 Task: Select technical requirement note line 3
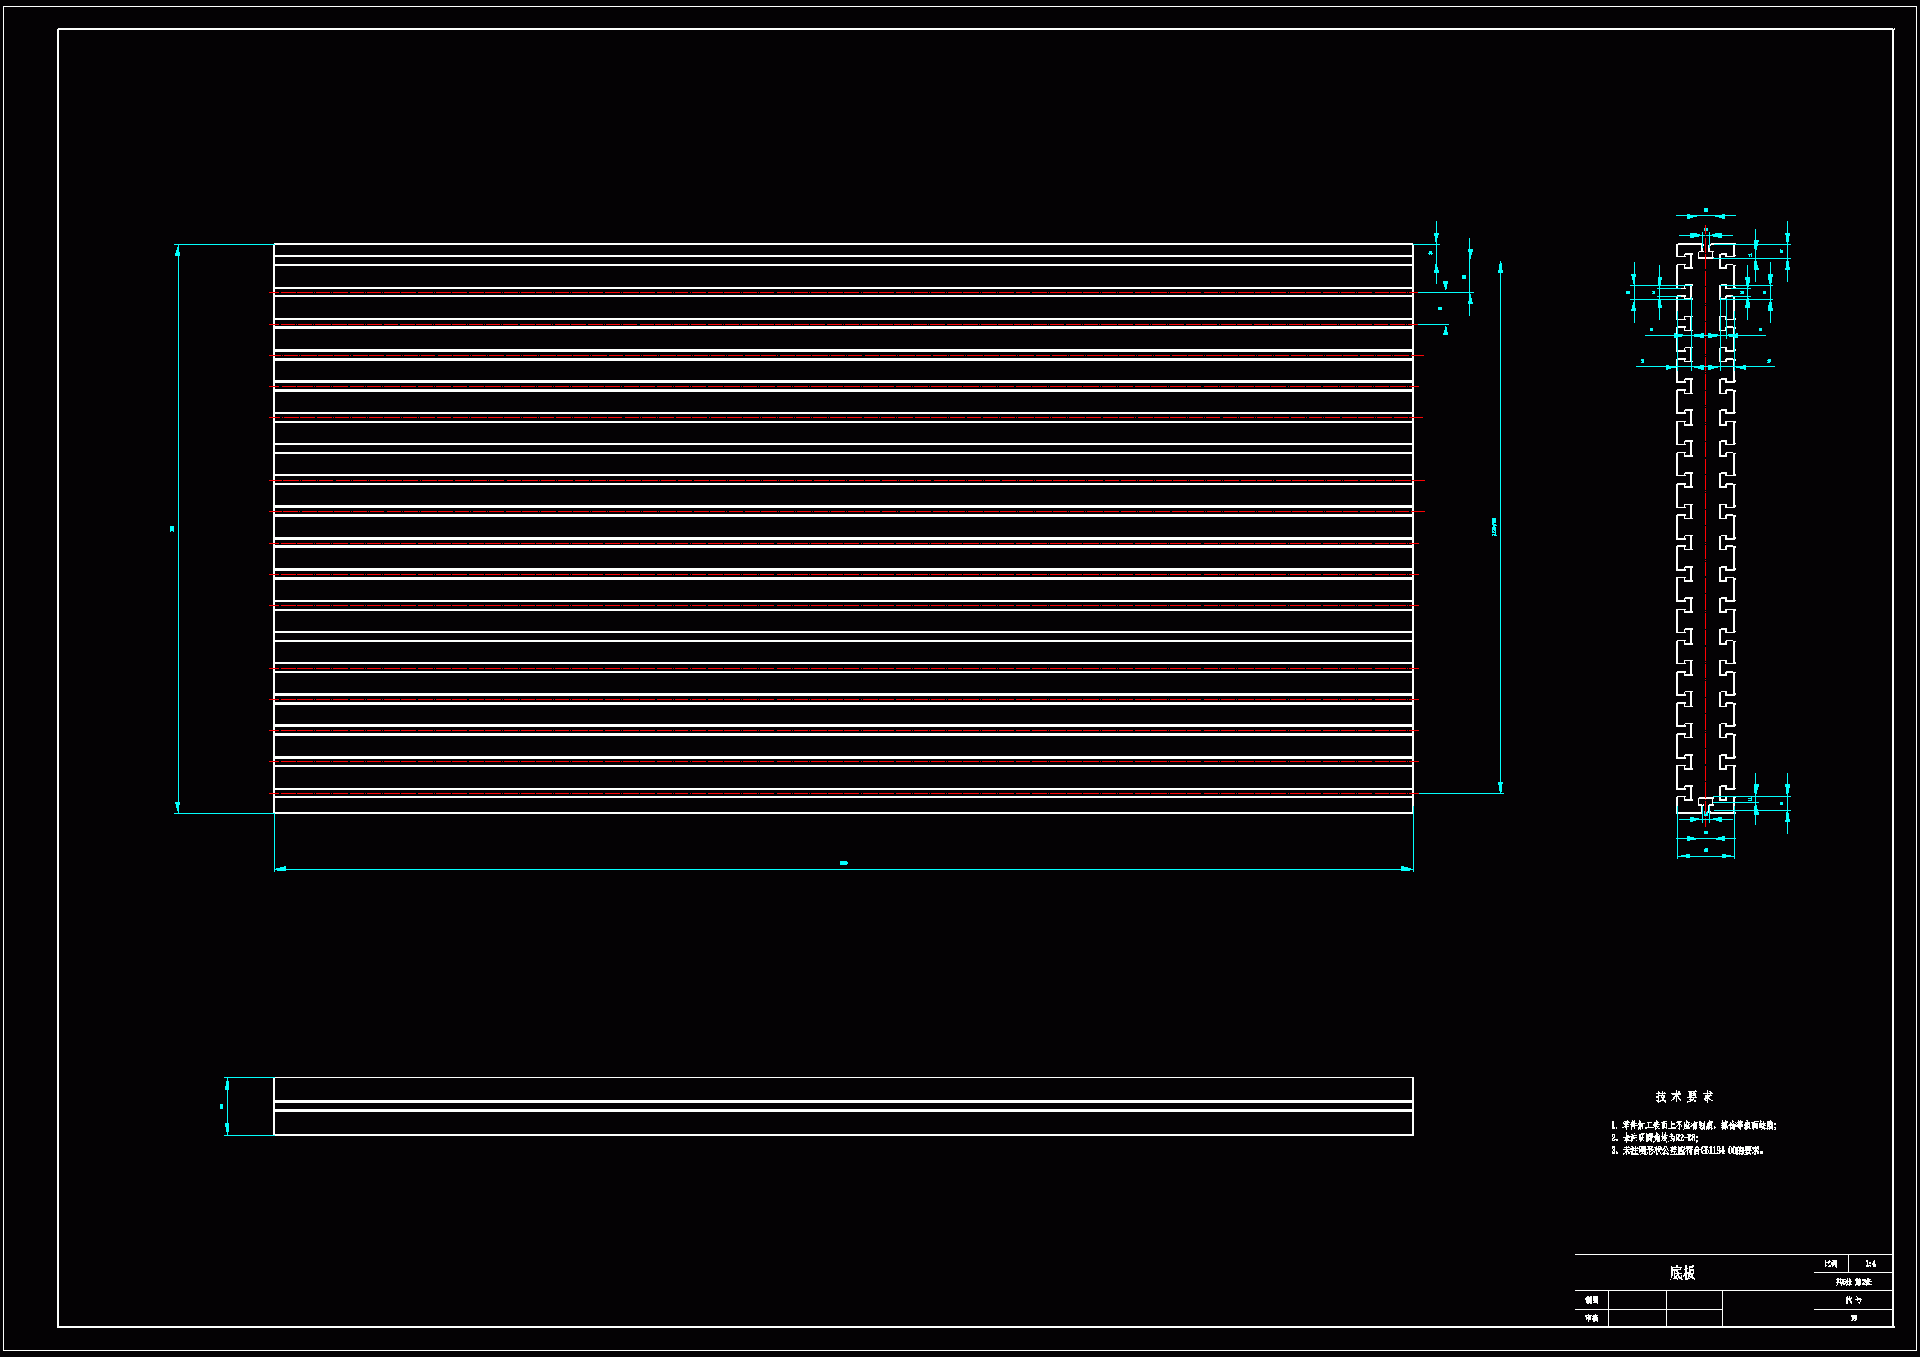tap(1687, 1151)
